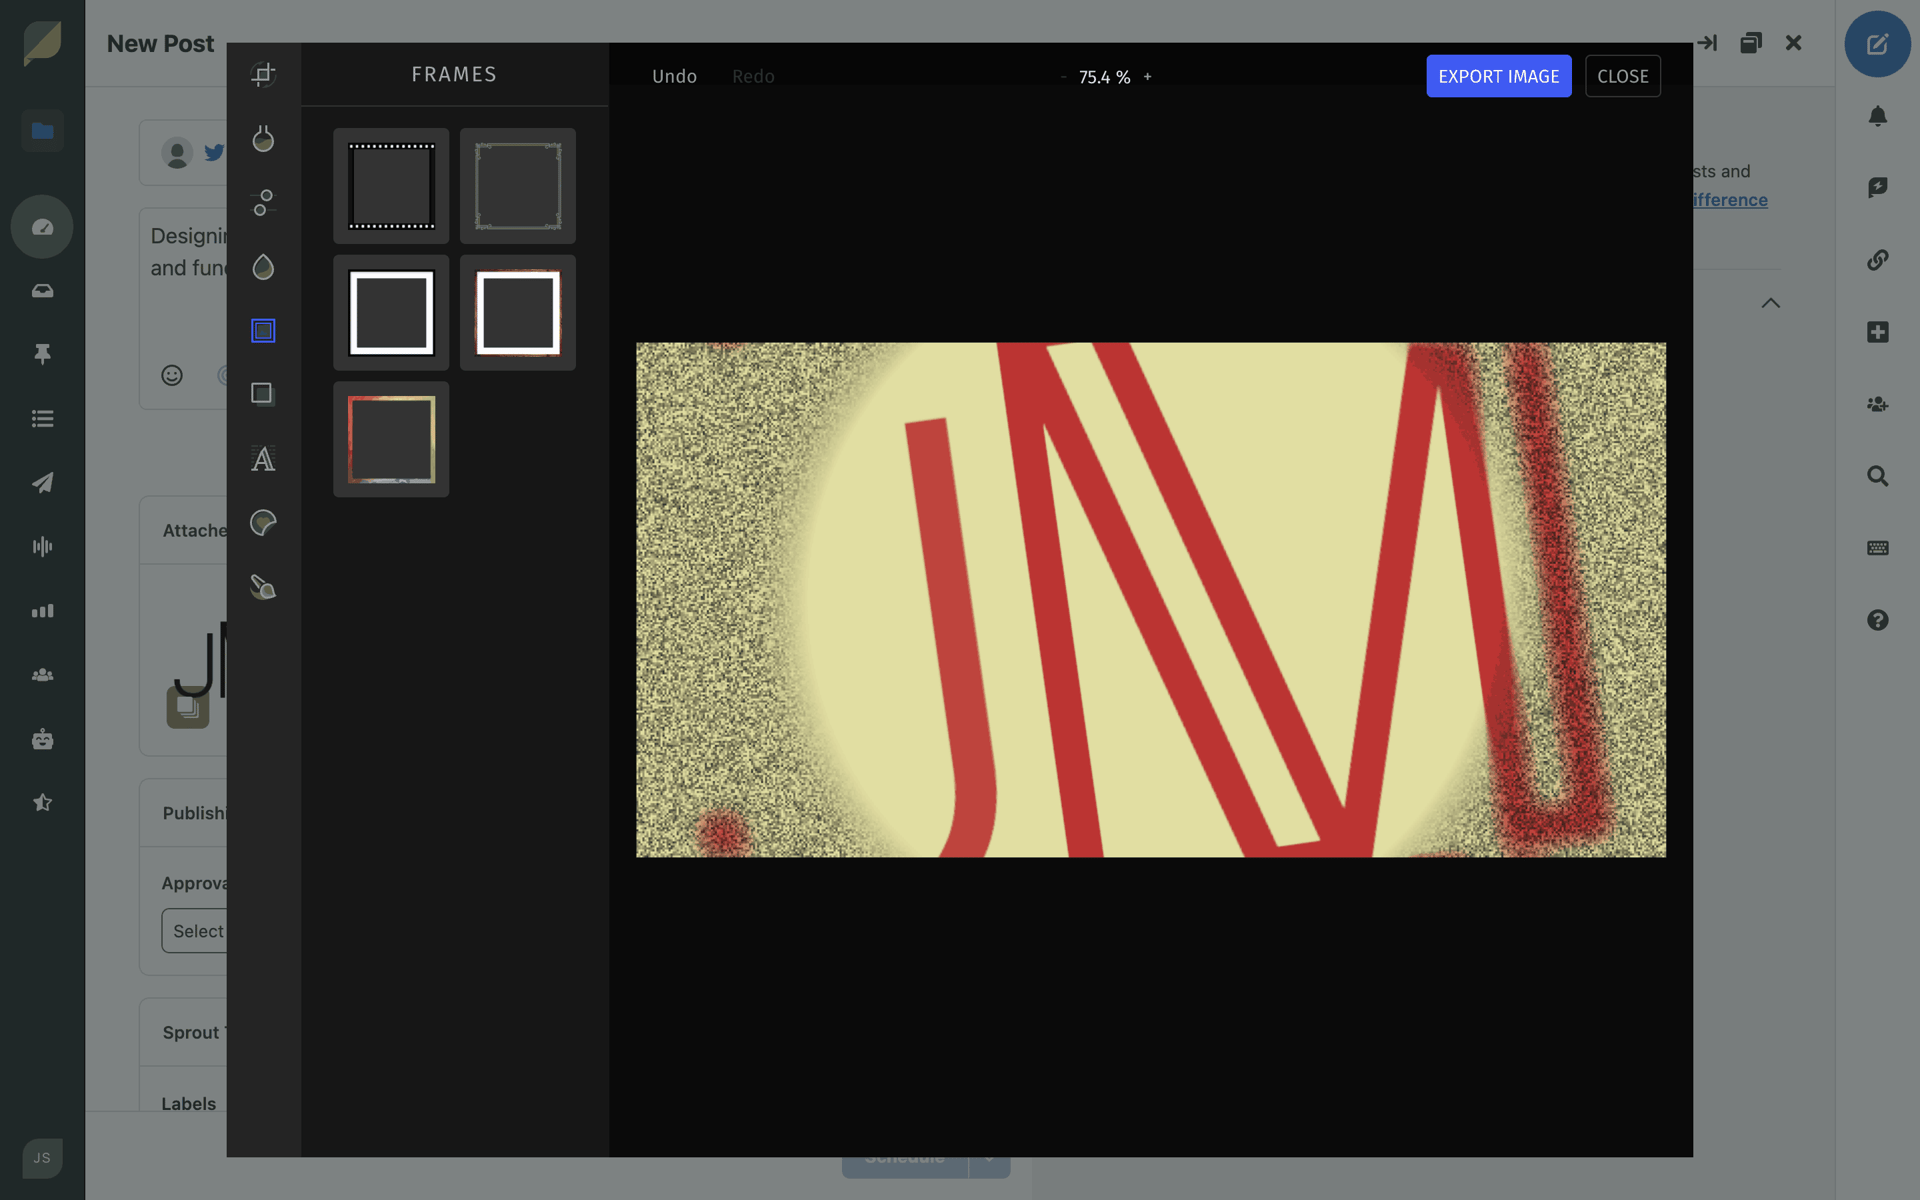The image size is (1920, 1200).
Task: Click the plus square icon in right sidebar
Action: pos(1877,332)
